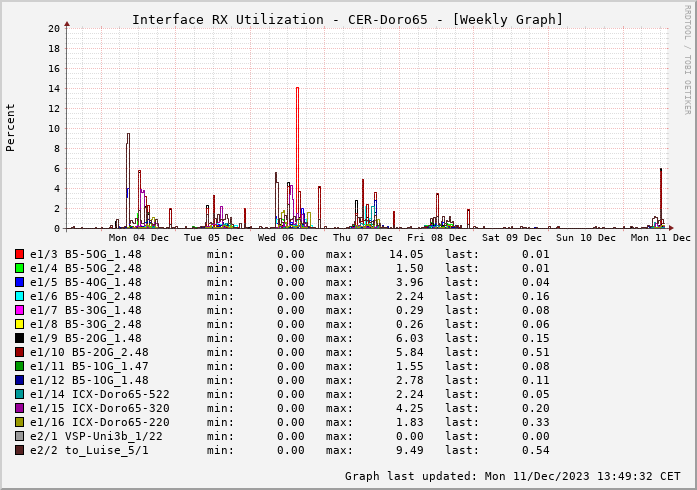Click the Percent y-axis label
This screenshot has height=490, width=697.
(x=11, y=127)
